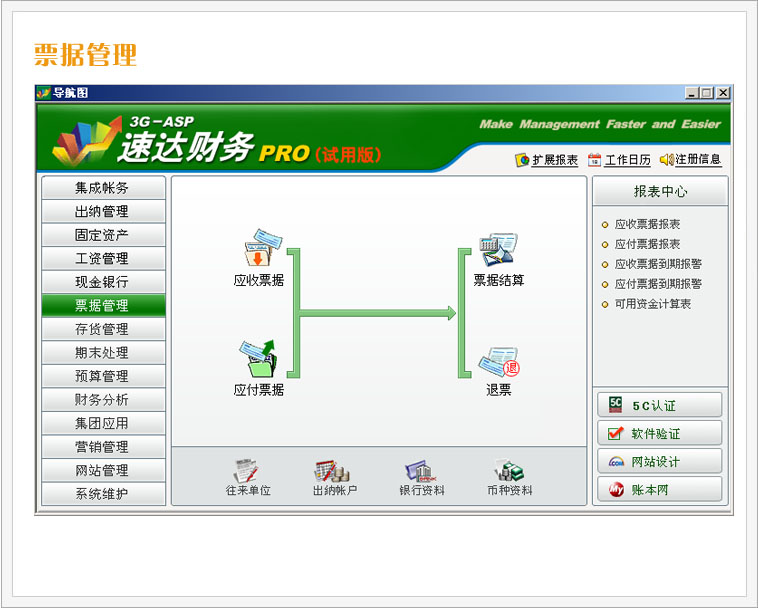Click the 网站设计 button label
The width and height of the screenshot is (758, 608).
[656, 462]
